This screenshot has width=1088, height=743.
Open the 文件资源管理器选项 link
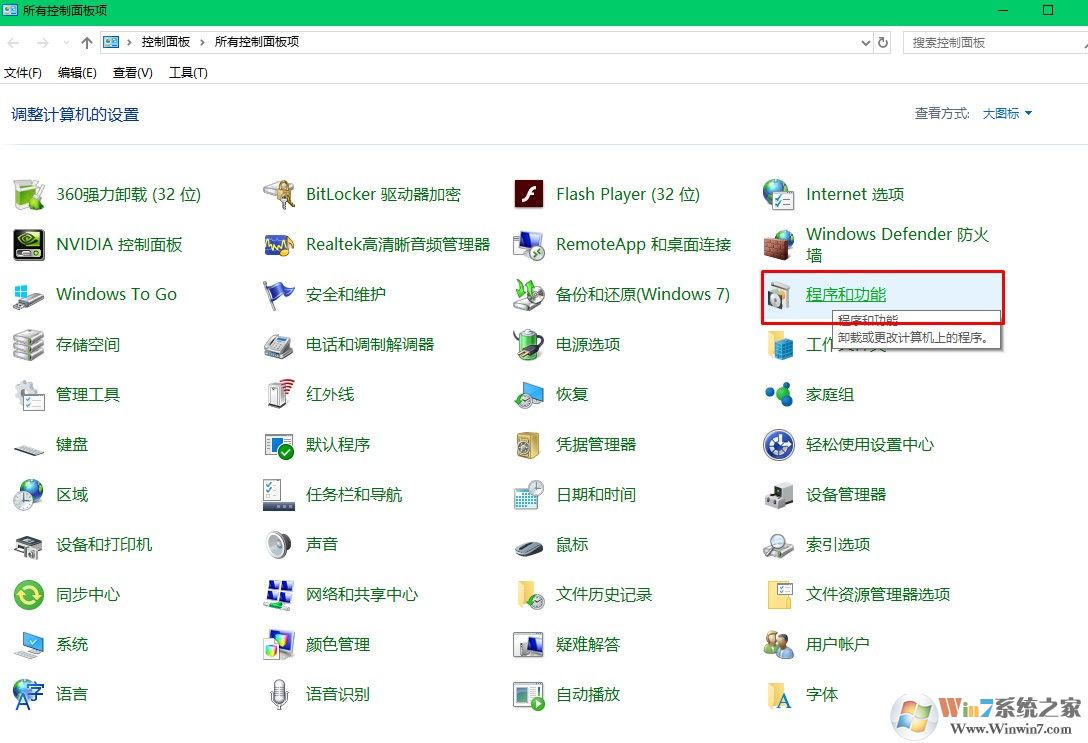coord(878,595)
